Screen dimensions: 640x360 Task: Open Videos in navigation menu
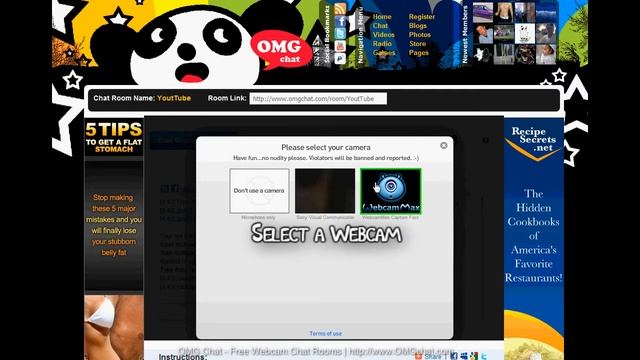[x=384, y=35]
